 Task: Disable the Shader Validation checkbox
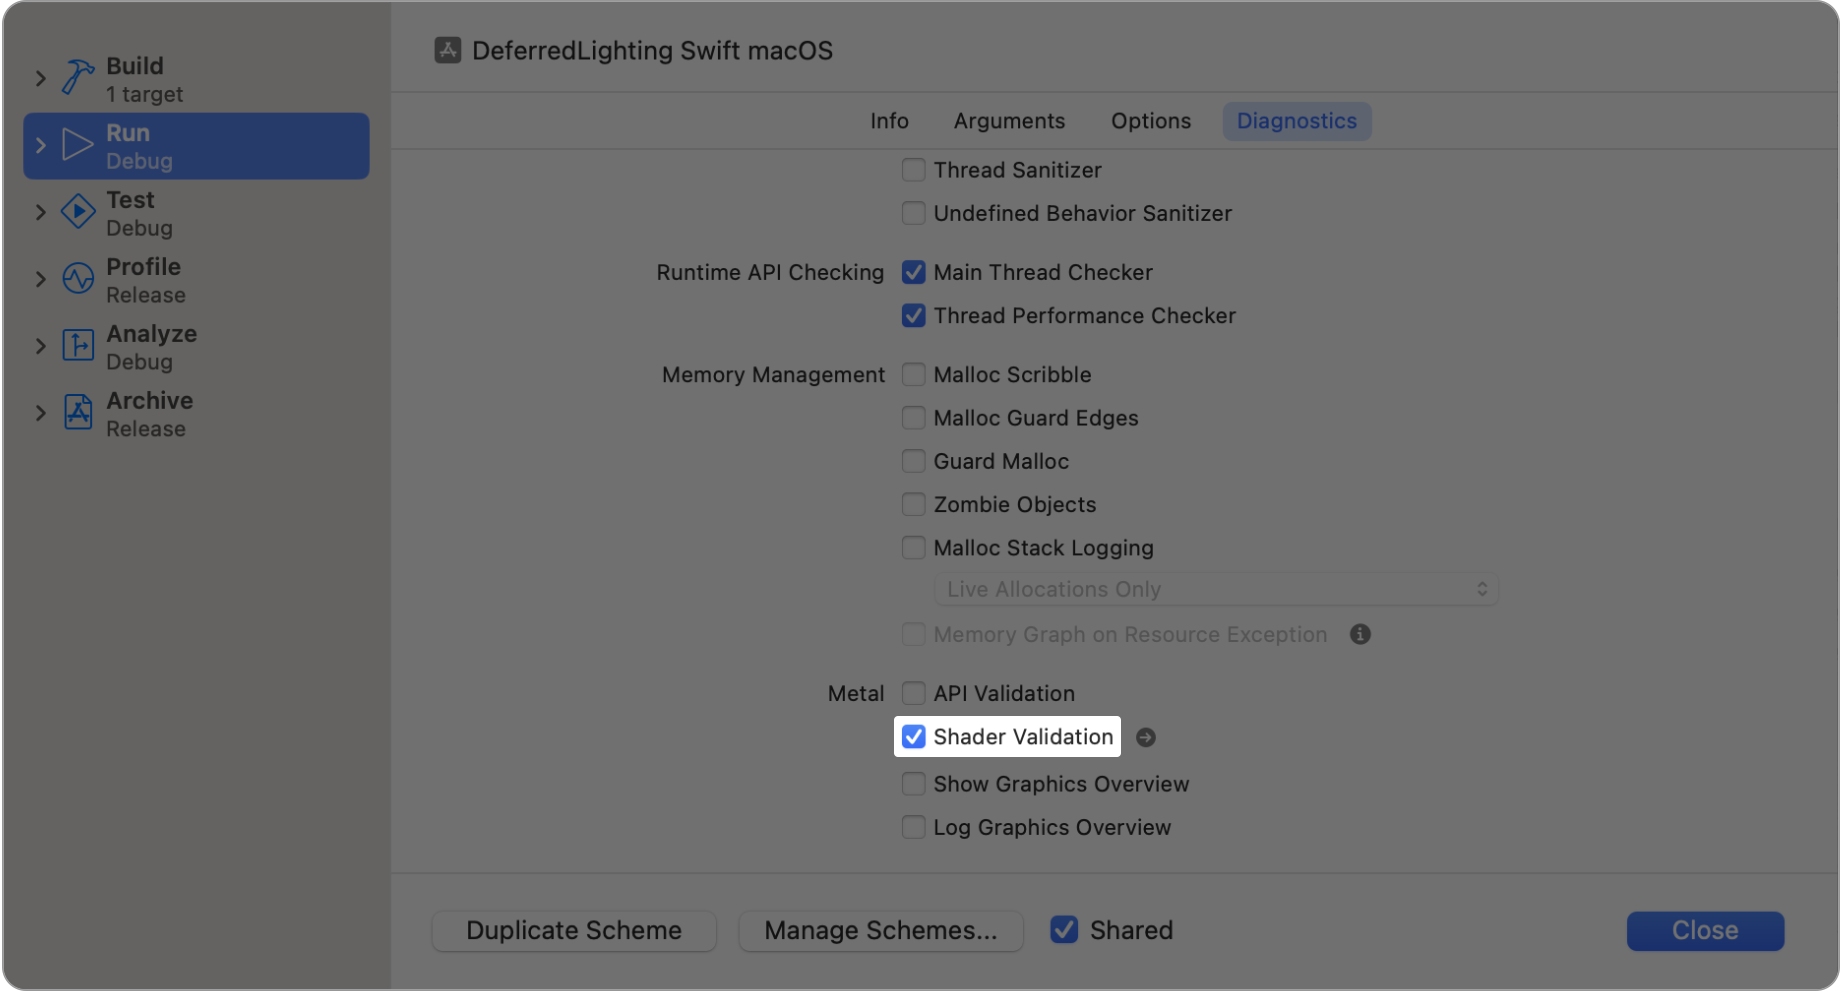[x=913, y=737]
